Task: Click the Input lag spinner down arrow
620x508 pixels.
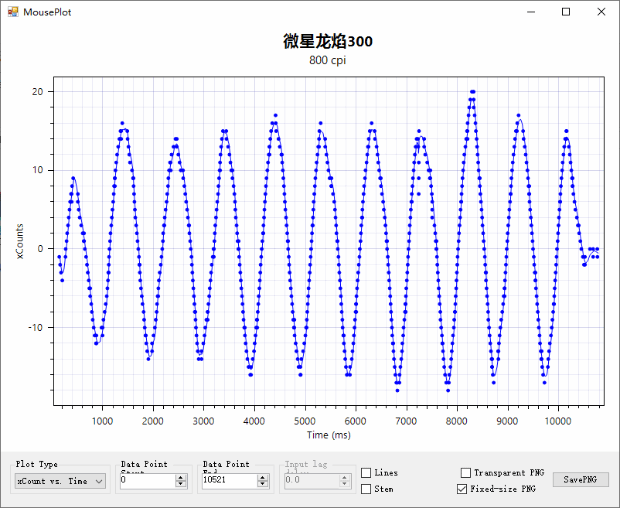Action: 344,484
